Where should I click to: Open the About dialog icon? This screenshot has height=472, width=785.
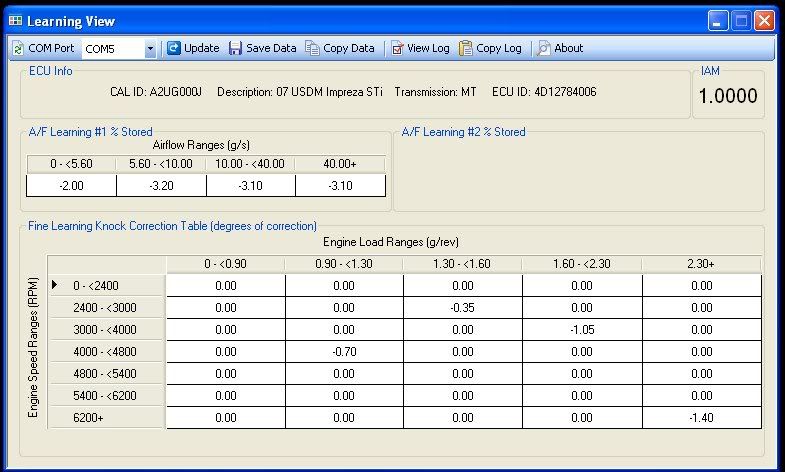543,48
